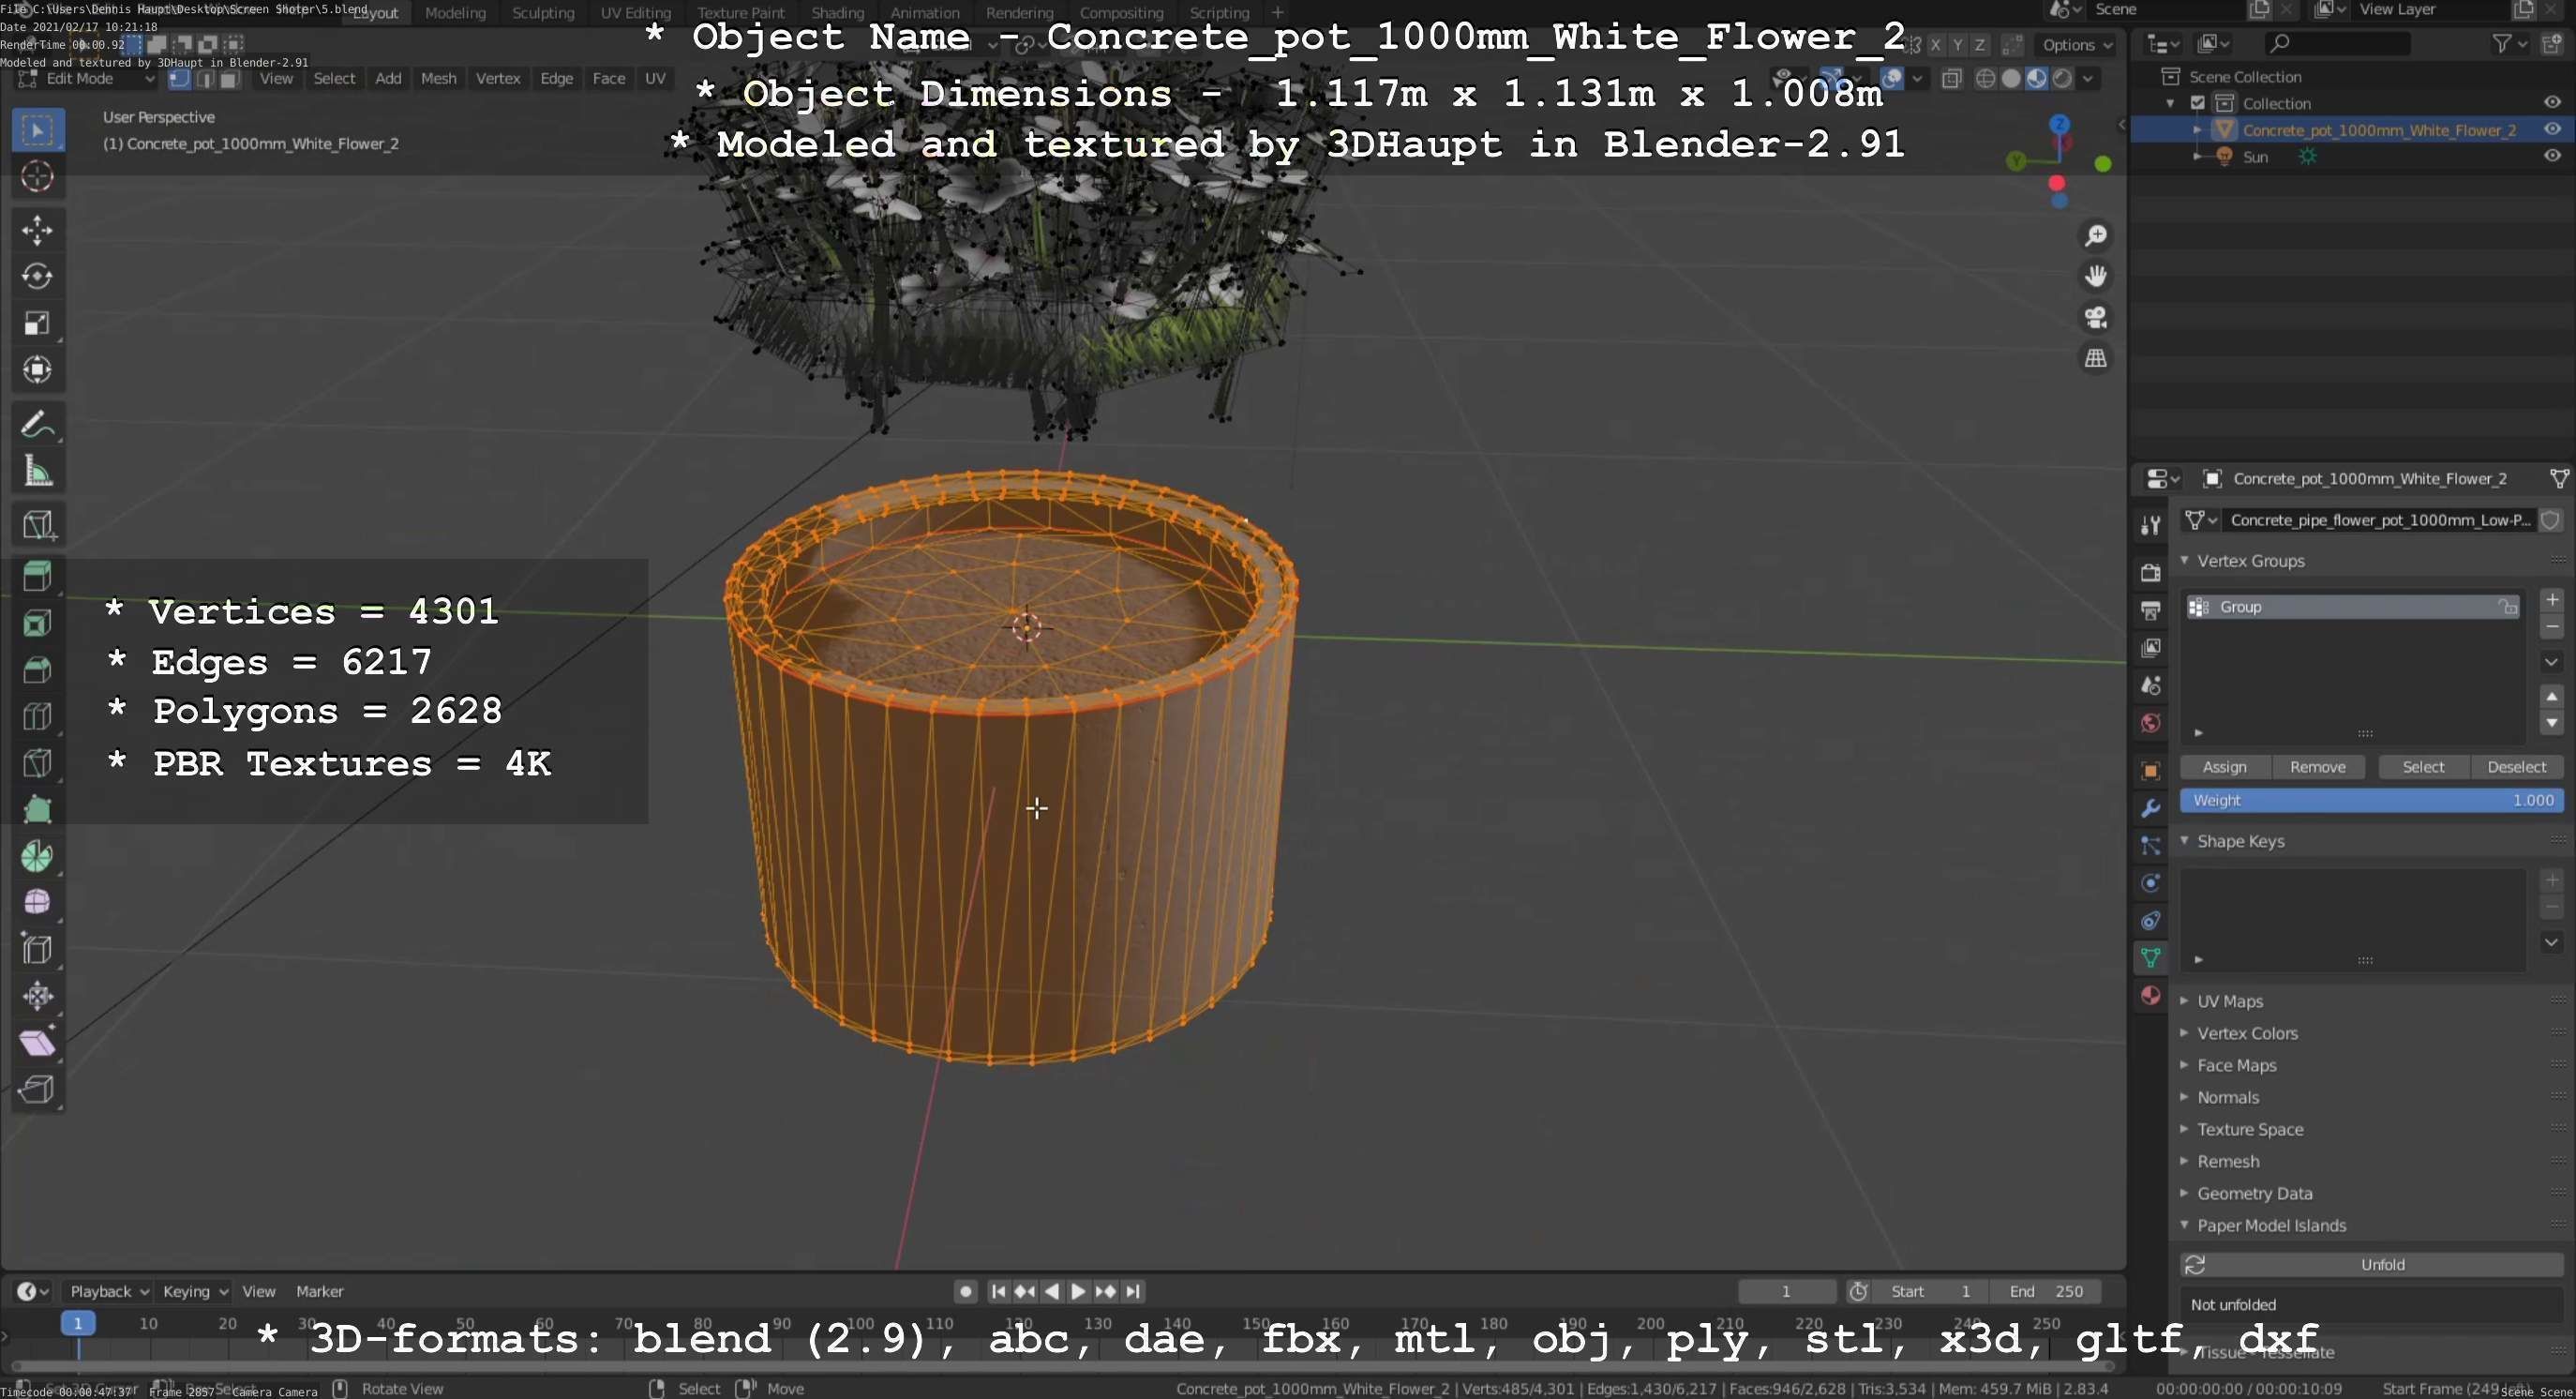Hide the Sun object in outliner
This screenshot has width=2576, height=1399.
coord(2551,156)
